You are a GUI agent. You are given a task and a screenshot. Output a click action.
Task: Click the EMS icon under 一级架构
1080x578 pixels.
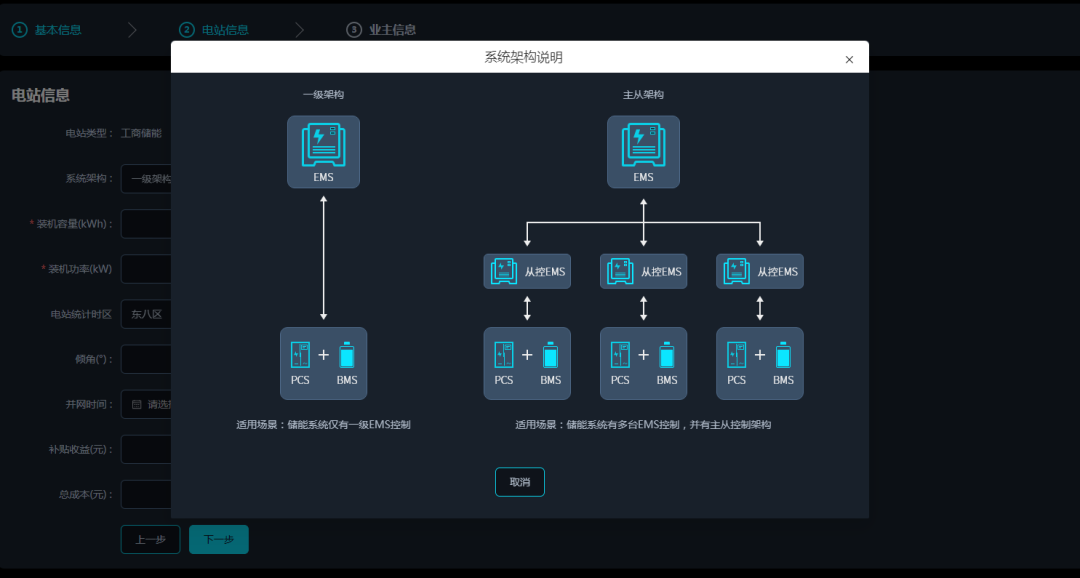click(323, 146)
